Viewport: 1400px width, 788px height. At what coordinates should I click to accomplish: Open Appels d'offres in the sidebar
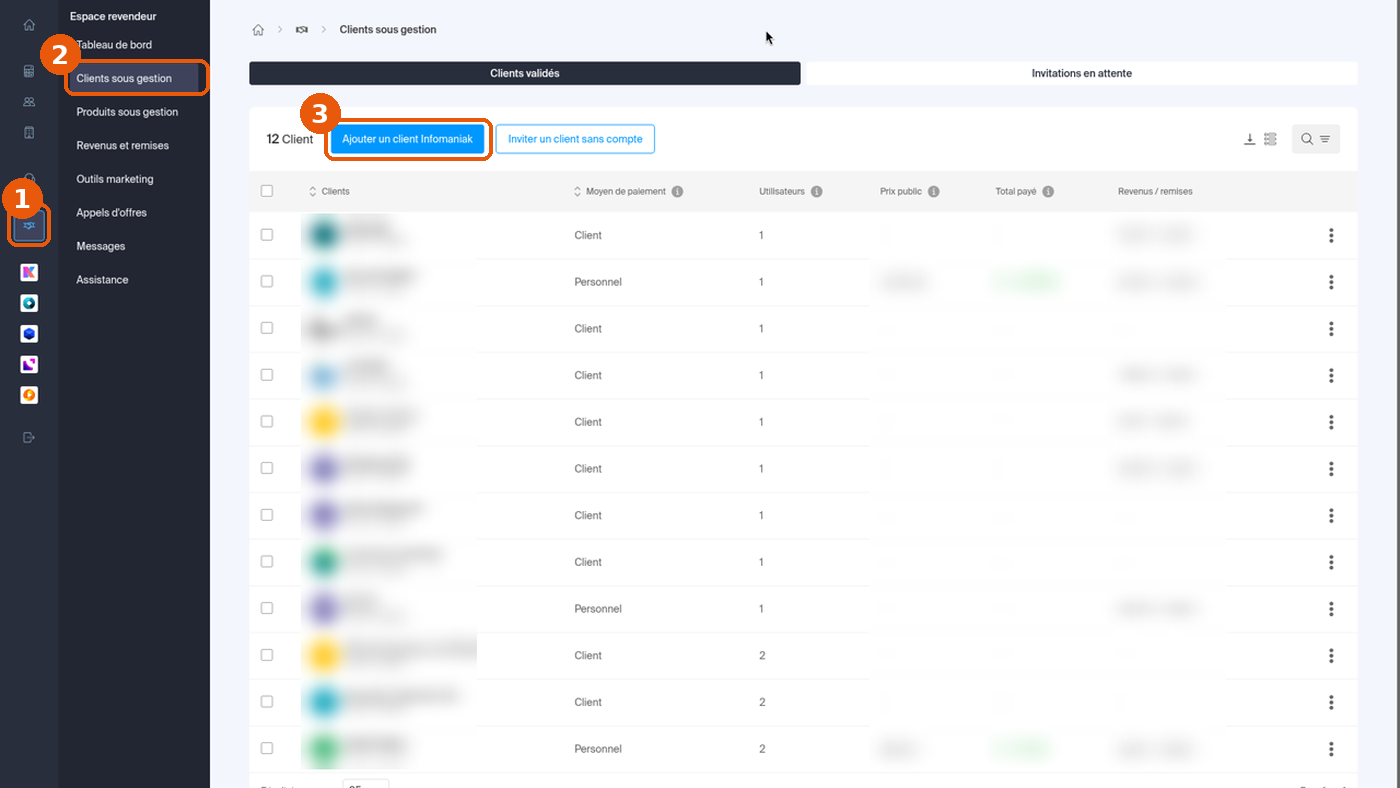point(111,213)
